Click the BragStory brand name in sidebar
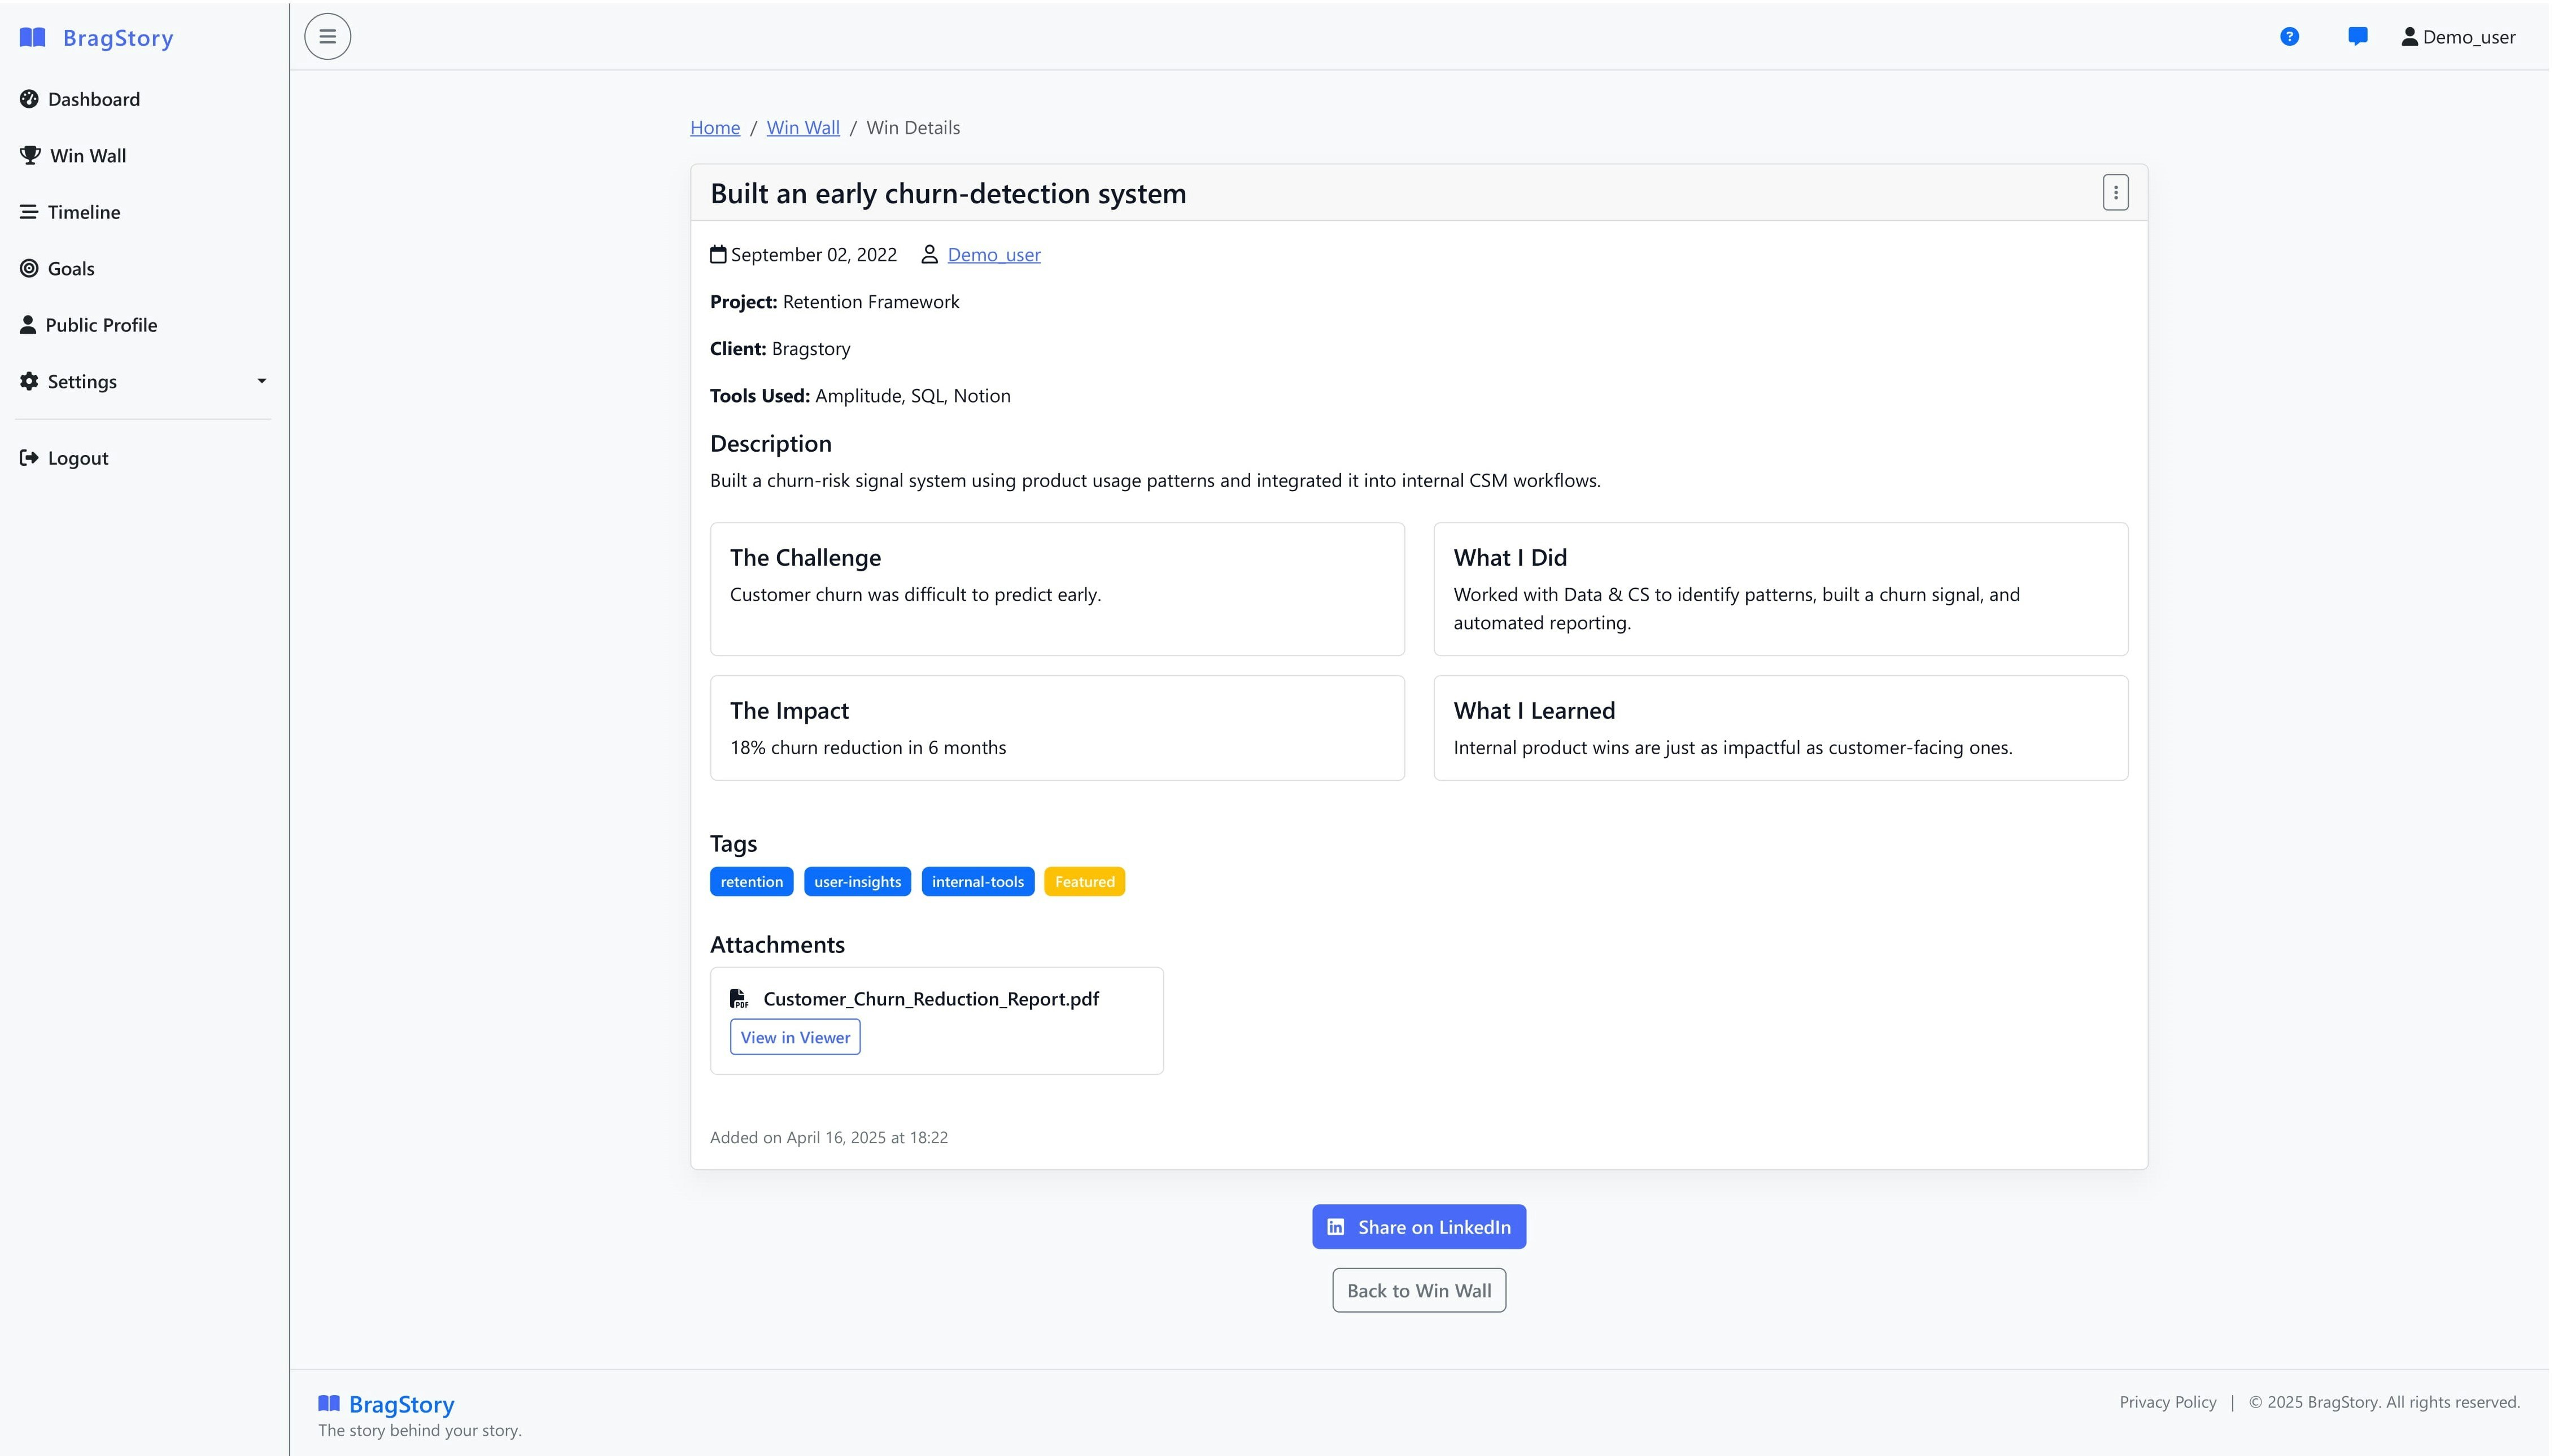The height and width of the screenshot is (1456, 2554). tap(118, 38)
